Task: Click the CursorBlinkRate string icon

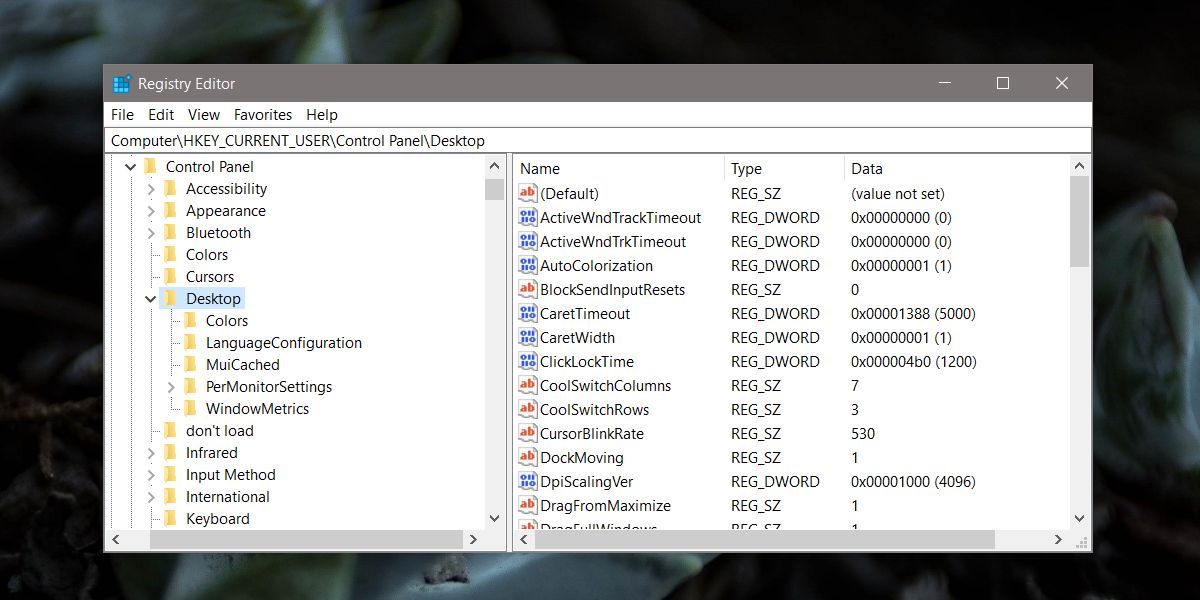Action: click(x=528, y=433)
